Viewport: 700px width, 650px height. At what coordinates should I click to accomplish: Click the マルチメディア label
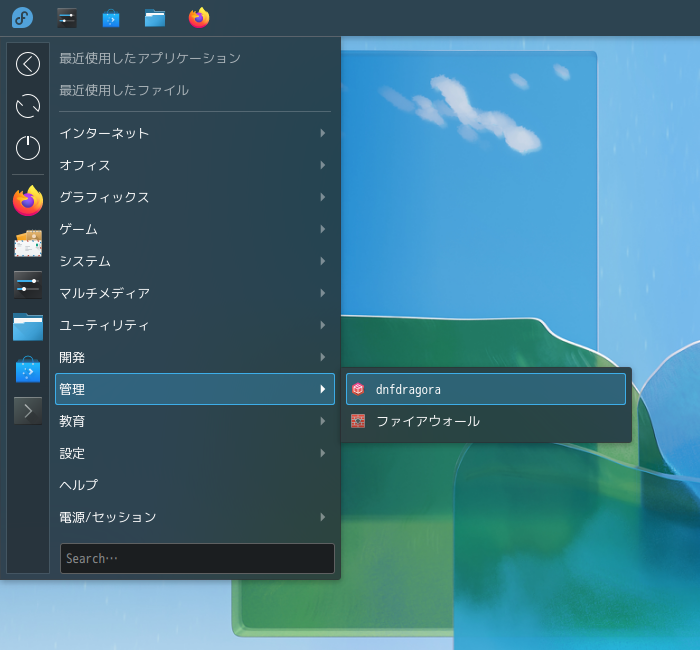(x=104, y=293)
